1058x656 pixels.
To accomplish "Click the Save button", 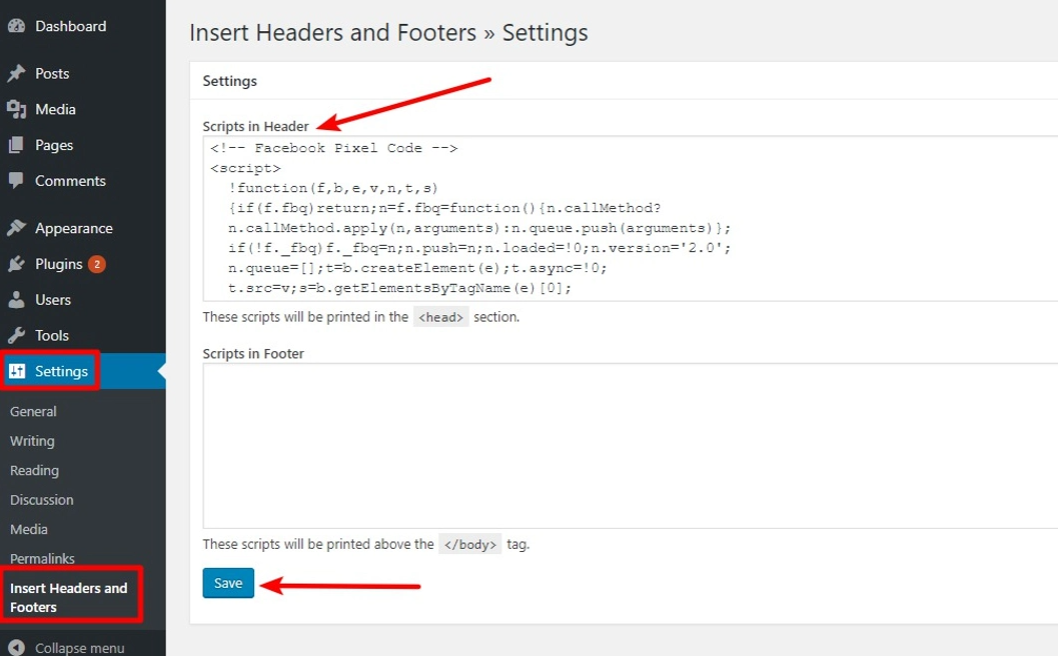I will pos(228,583).
